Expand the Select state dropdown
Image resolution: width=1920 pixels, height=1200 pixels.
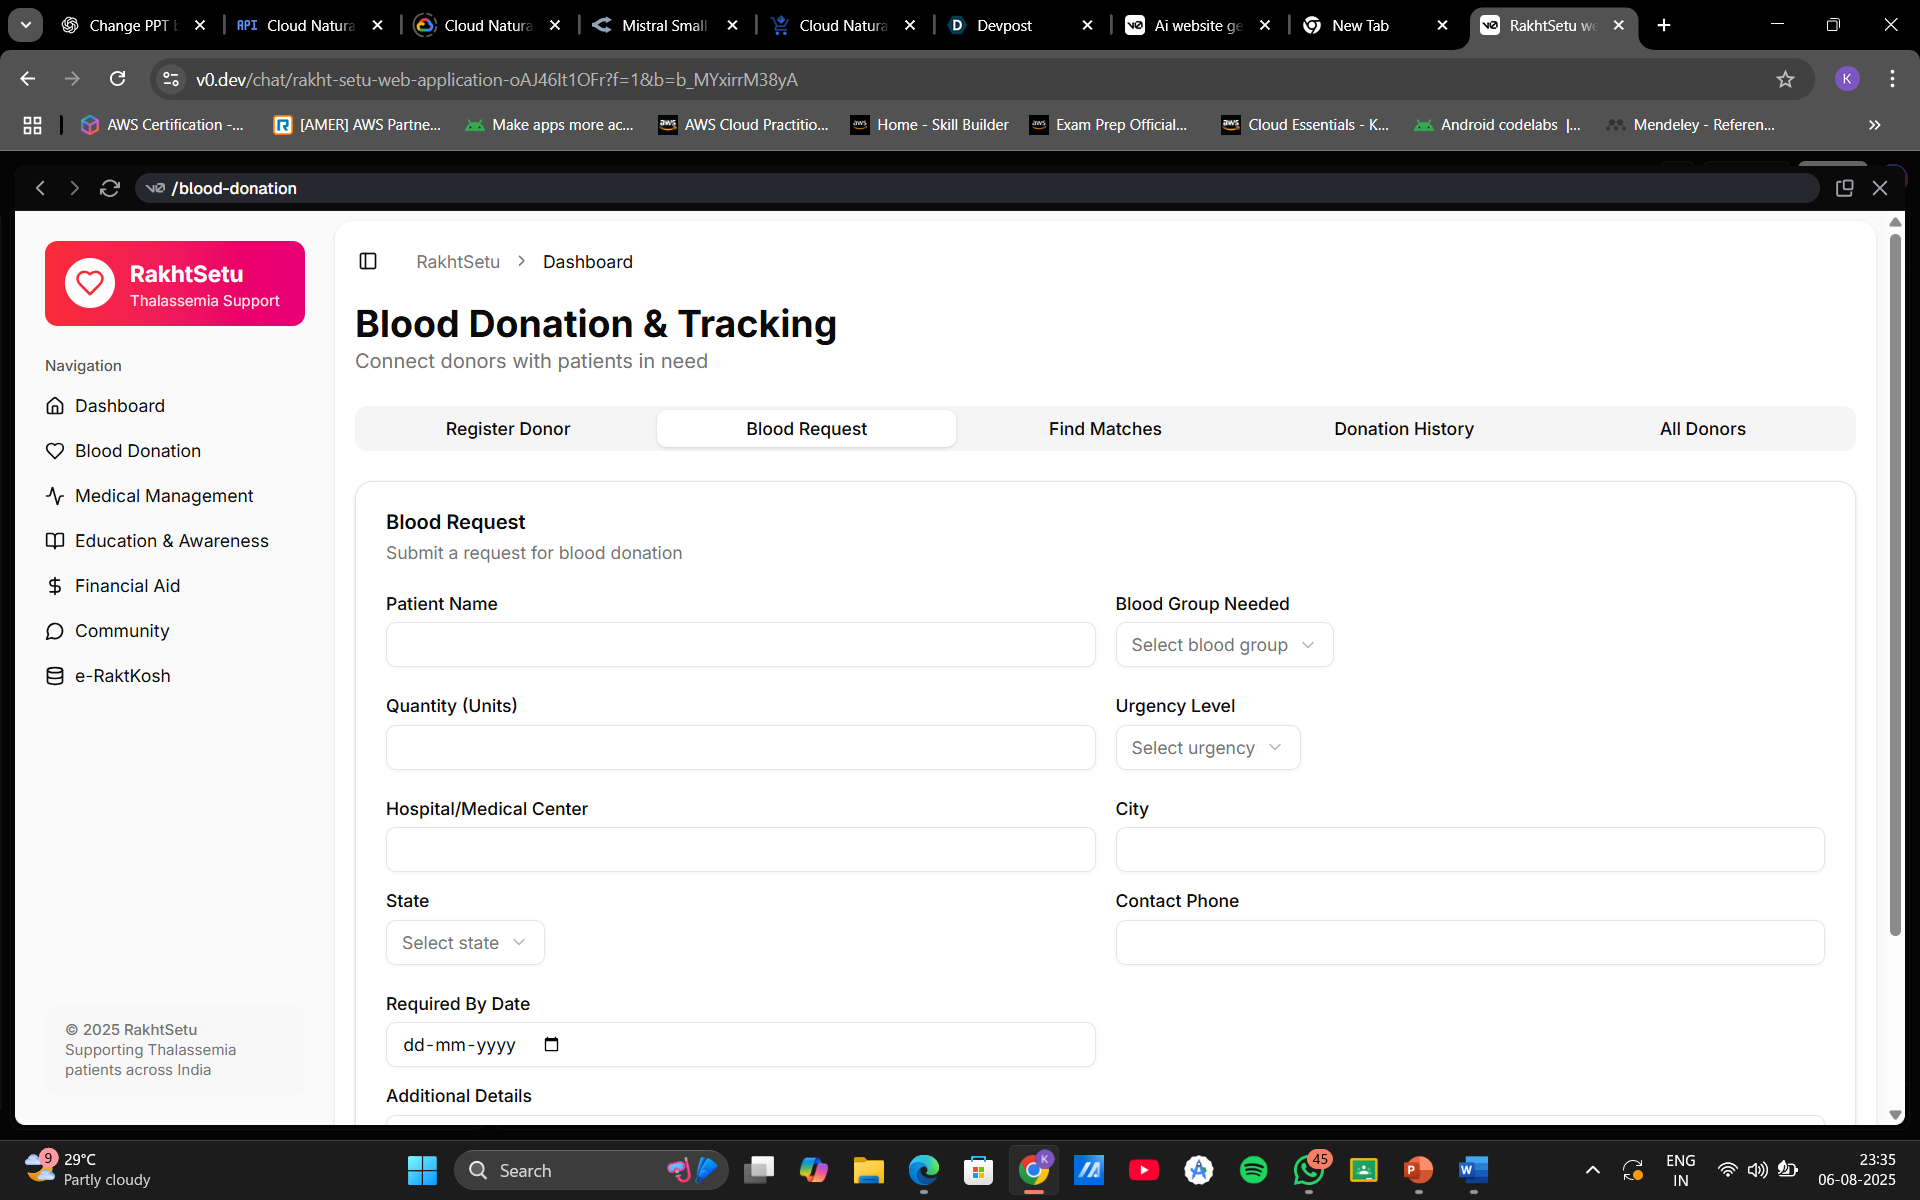465,943
